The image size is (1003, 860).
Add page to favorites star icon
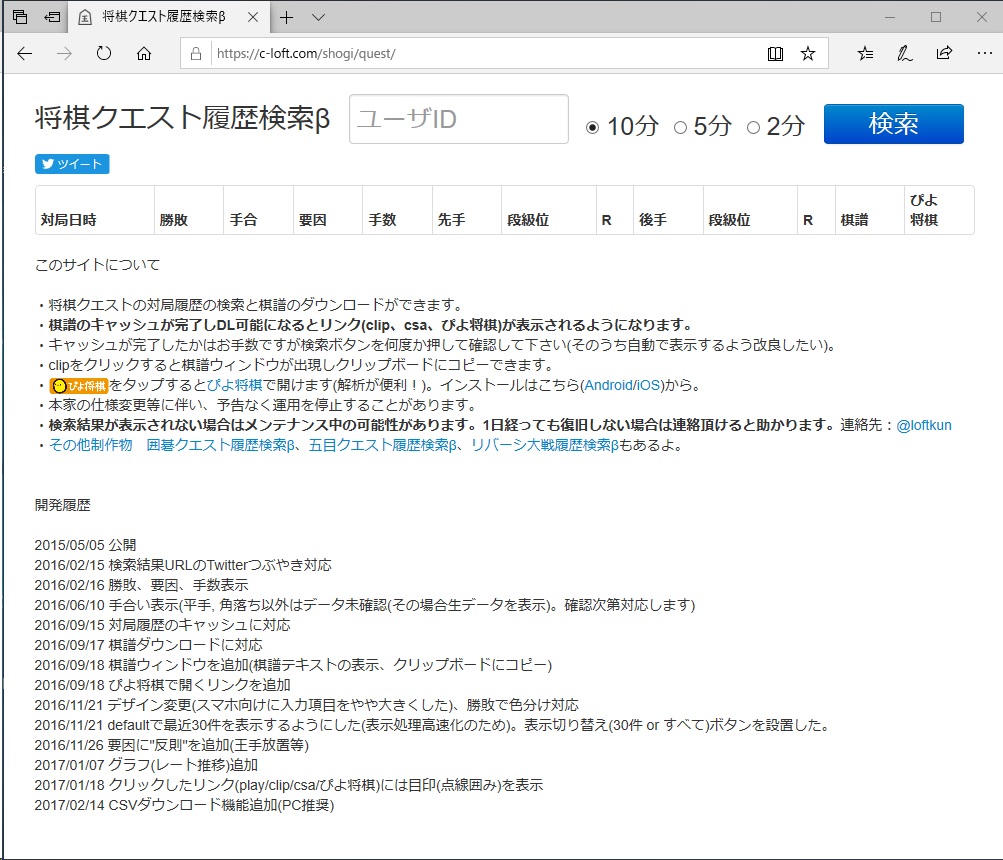808,54
